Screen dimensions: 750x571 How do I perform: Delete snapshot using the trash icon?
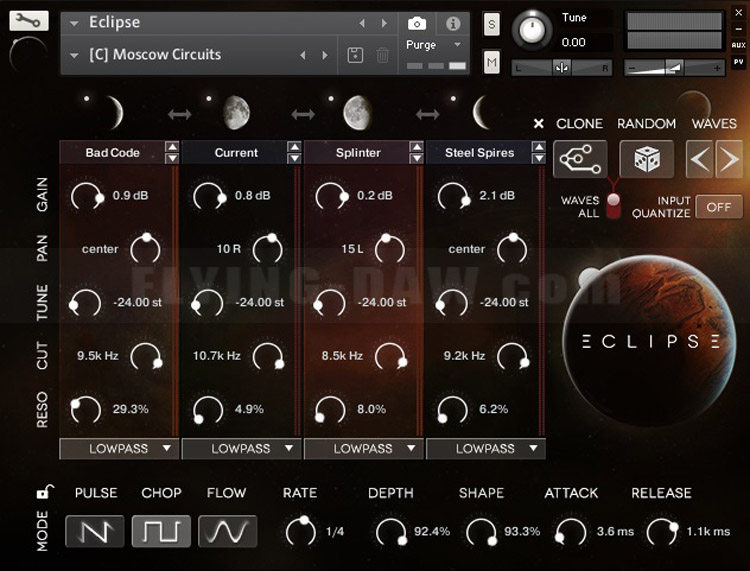pos(382,55)
